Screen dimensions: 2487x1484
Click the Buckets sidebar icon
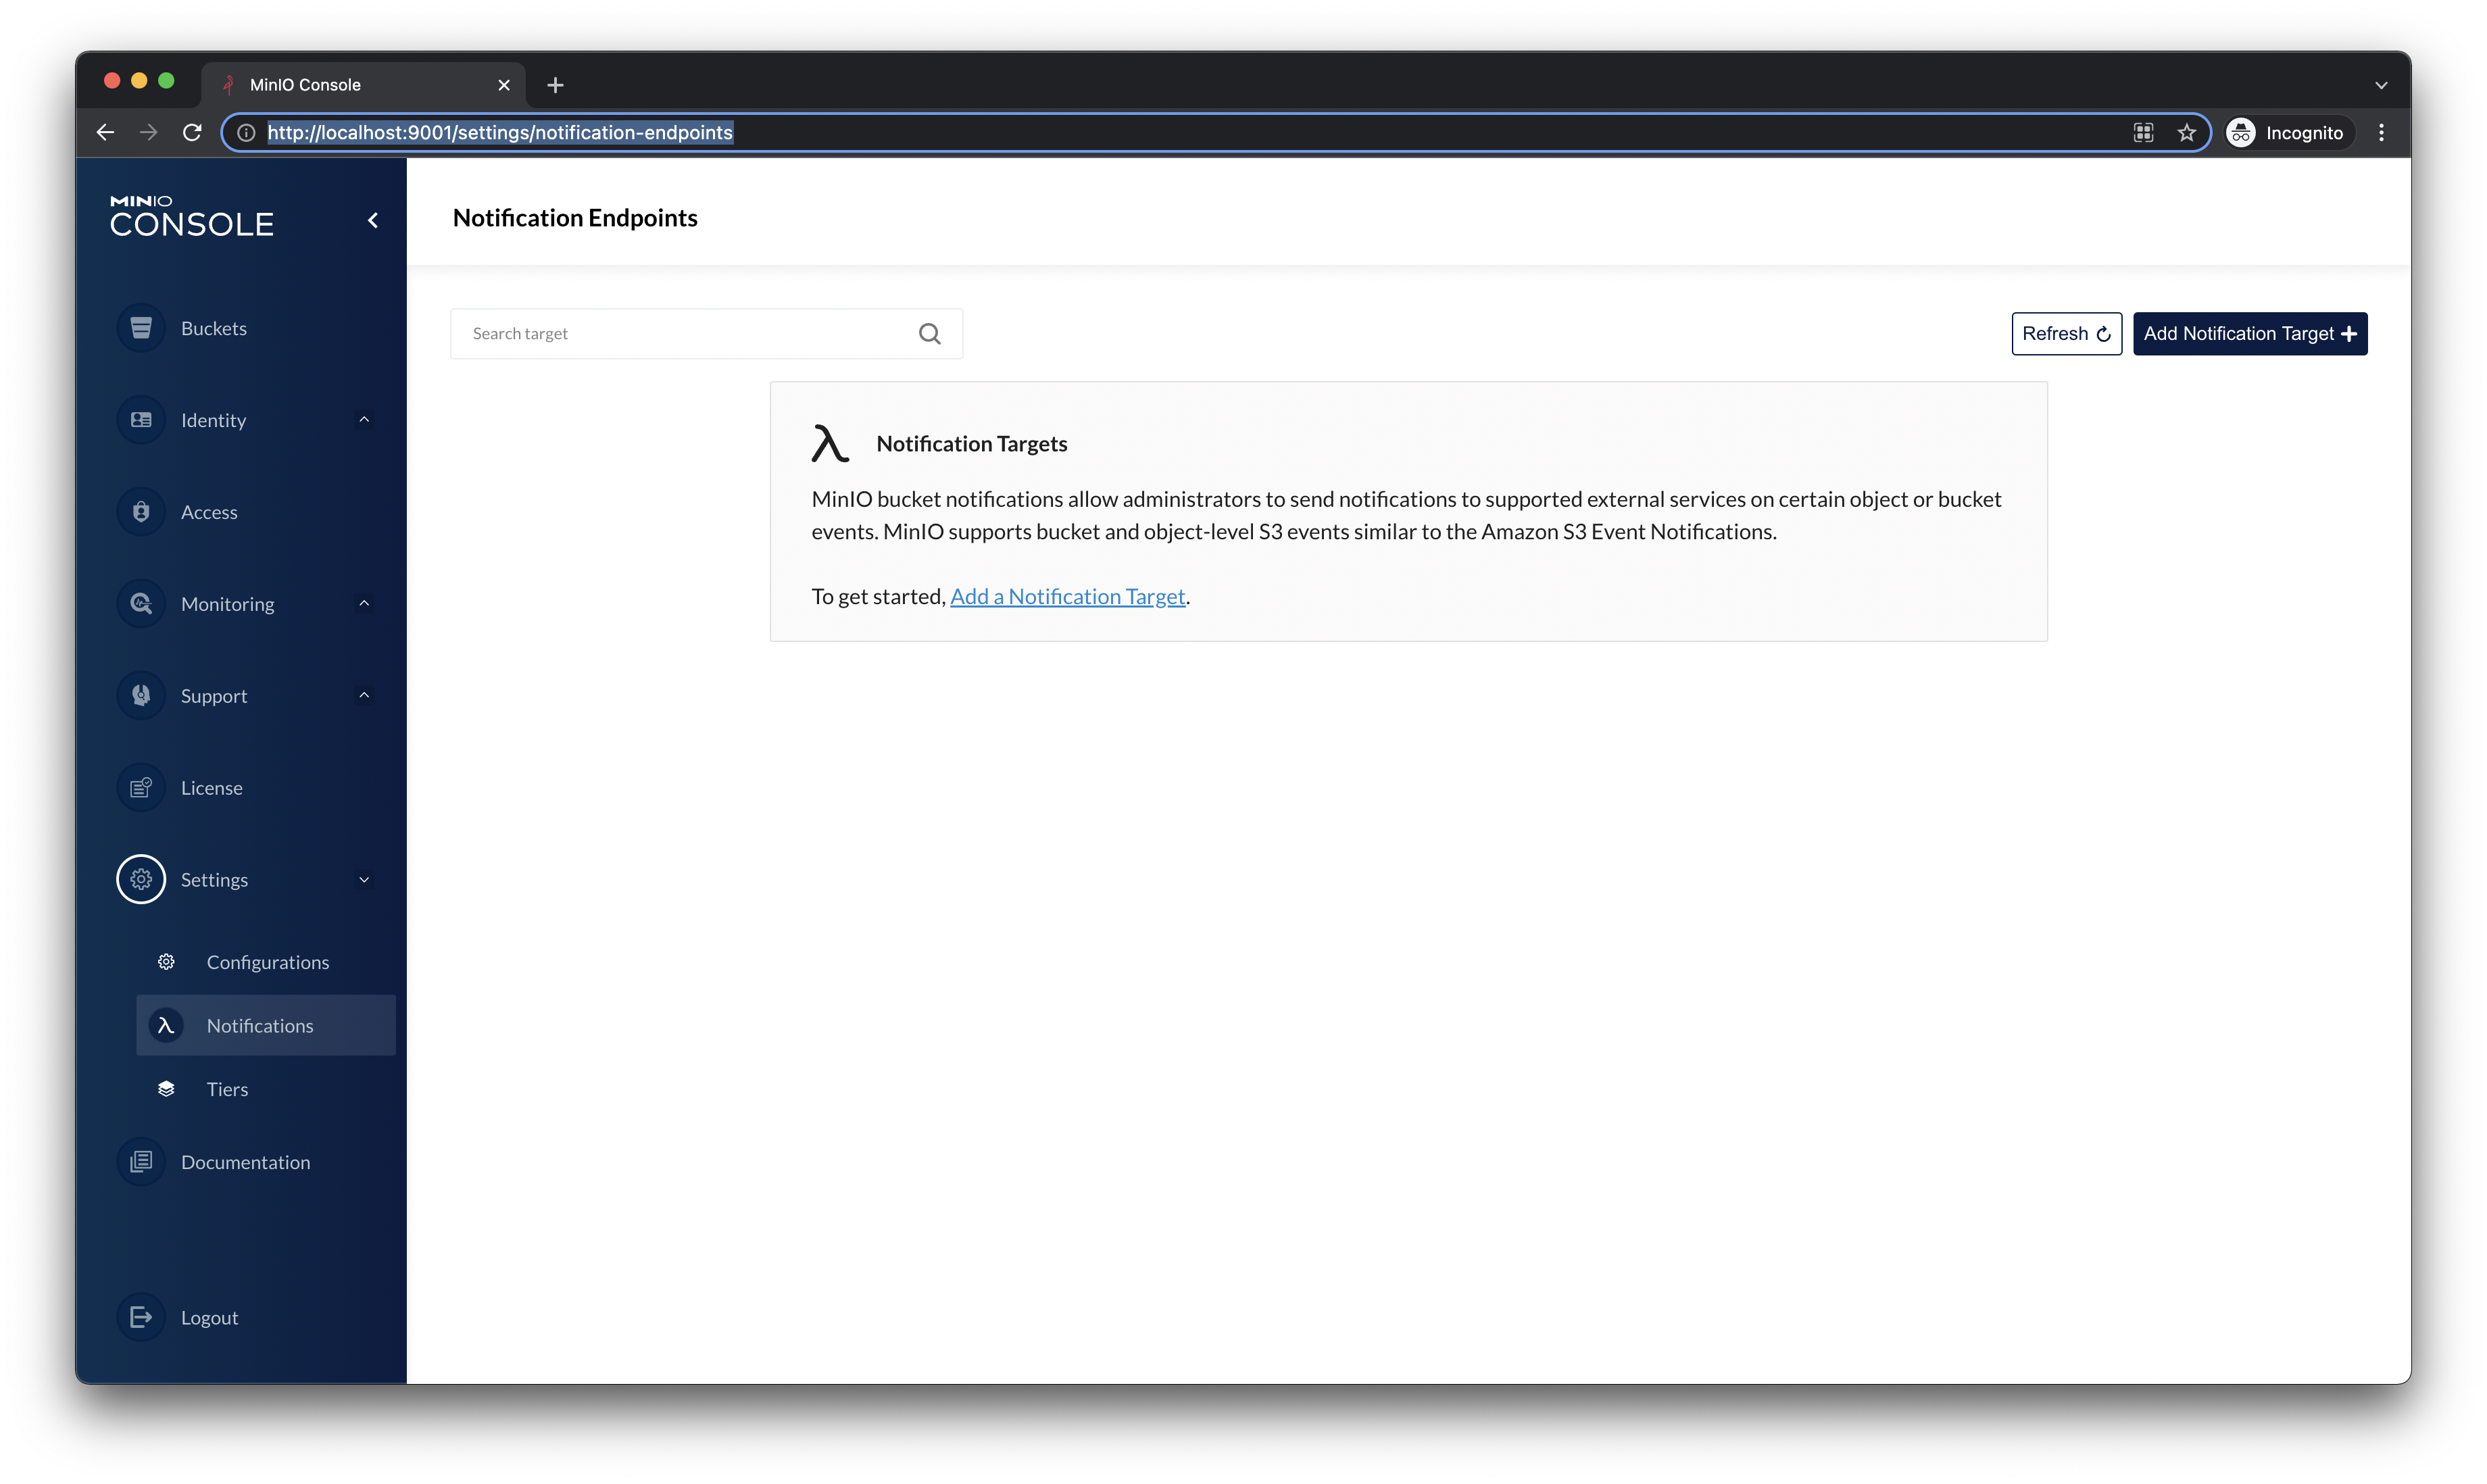tap(139, 327)
